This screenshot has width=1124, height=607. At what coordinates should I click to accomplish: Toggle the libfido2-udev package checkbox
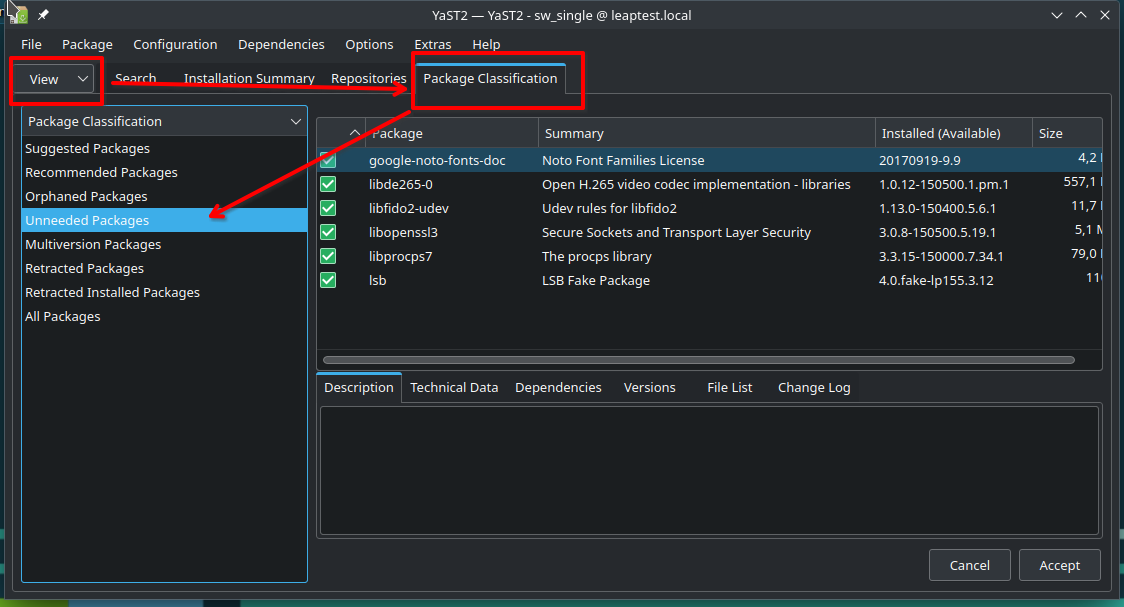328,208
